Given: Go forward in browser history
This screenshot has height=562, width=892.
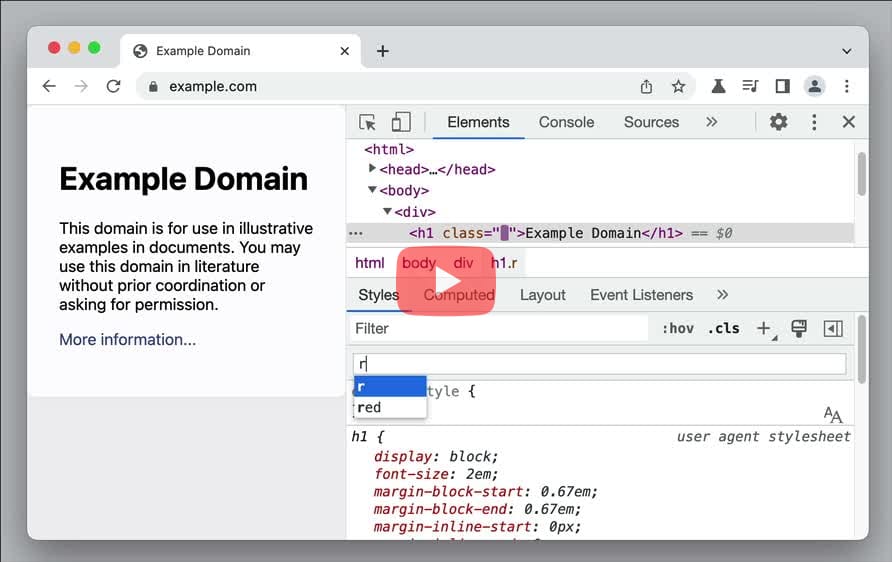Looking at the screenshot, I should [81, 86].
